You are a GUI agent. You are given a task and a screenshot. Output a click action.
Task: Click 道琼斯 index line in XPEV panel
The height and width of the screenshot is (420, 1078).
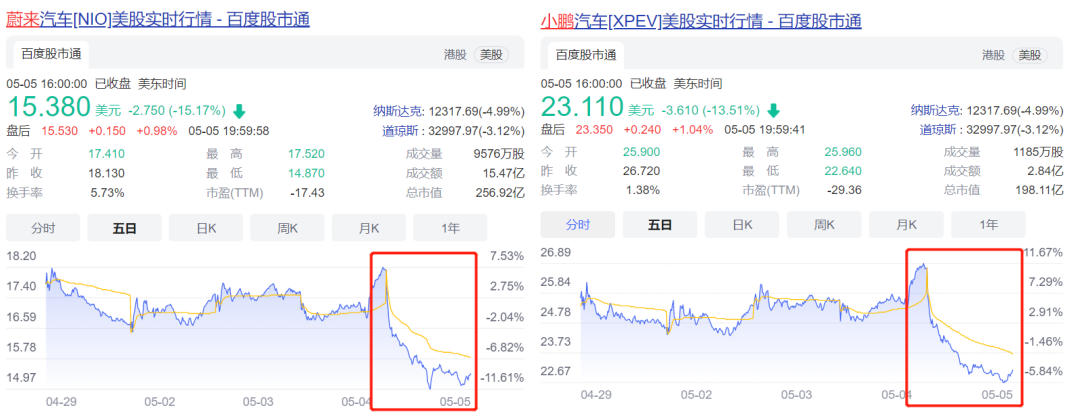click(x=992, y=131)
